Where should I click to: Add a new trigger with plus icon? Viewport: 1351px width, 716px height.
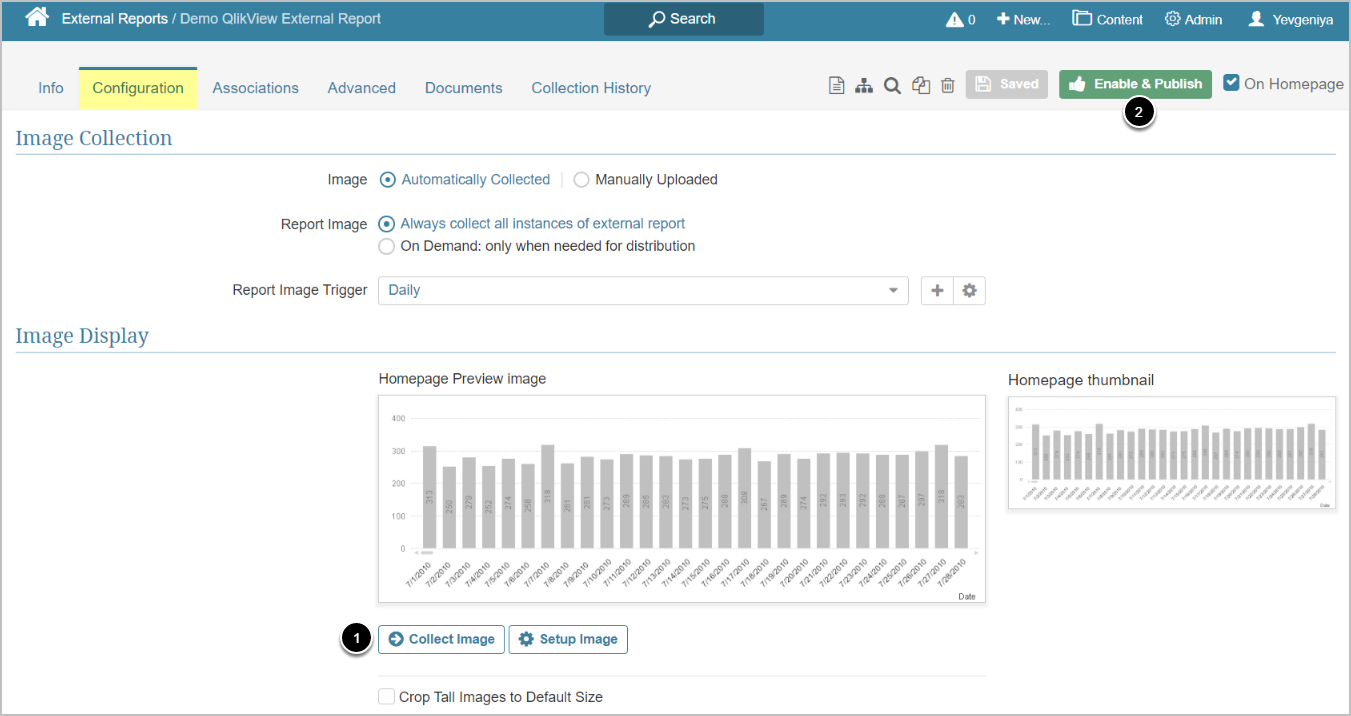pos(937,290)
